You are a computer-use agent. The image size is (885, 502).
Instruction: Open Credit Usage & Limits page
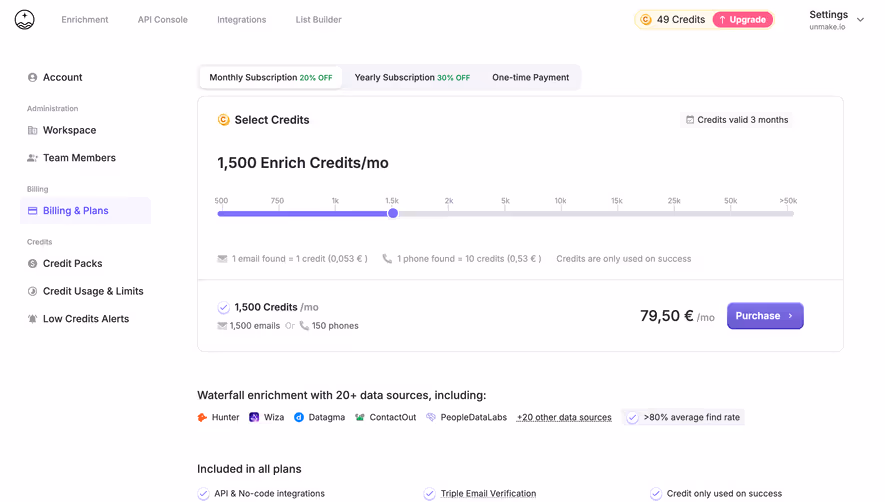tap(93, 291)
